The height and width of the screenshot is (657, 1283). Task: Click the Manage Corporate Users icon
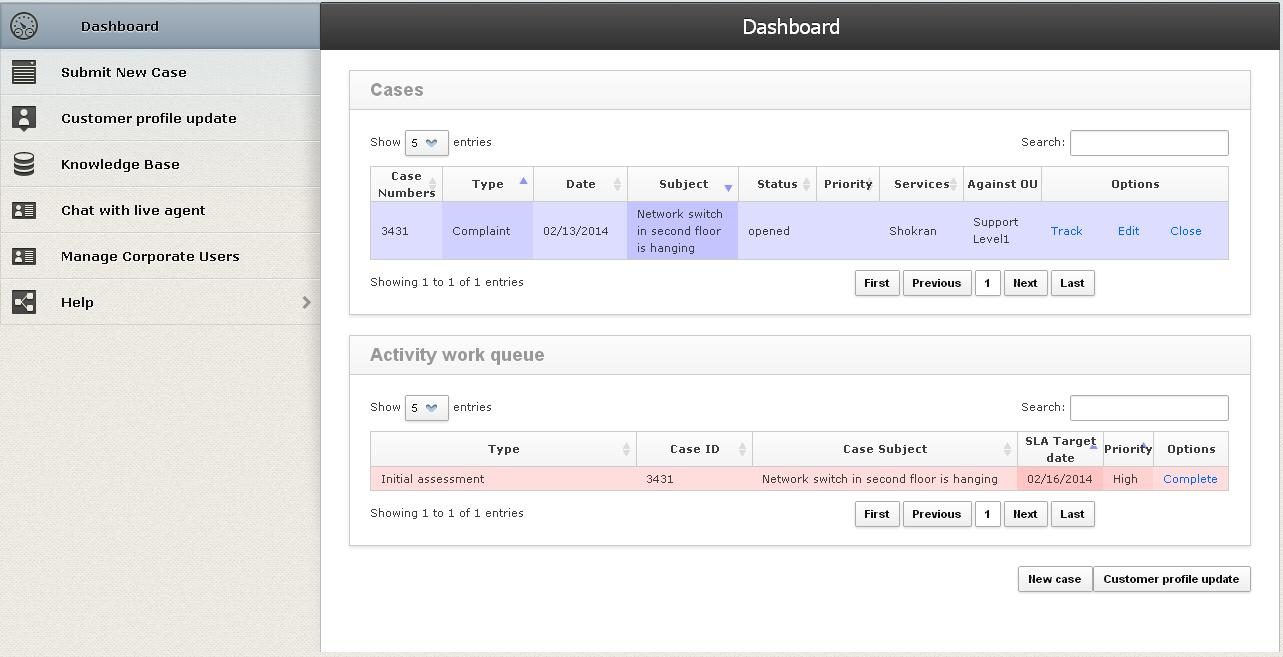coord(24,256)
